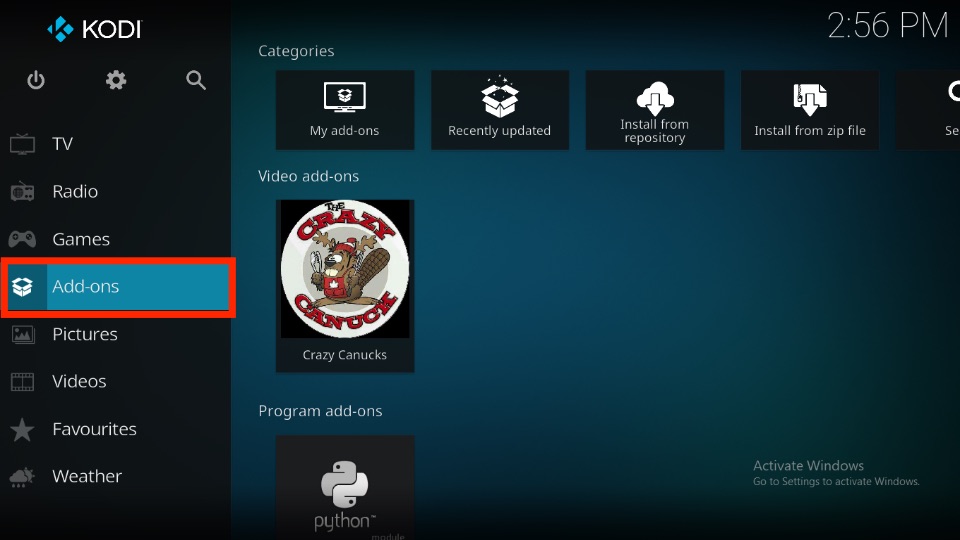Open the partly visible Search category tile
The width and height of the screenshot is (960, 540).
(x=928, y=110)
